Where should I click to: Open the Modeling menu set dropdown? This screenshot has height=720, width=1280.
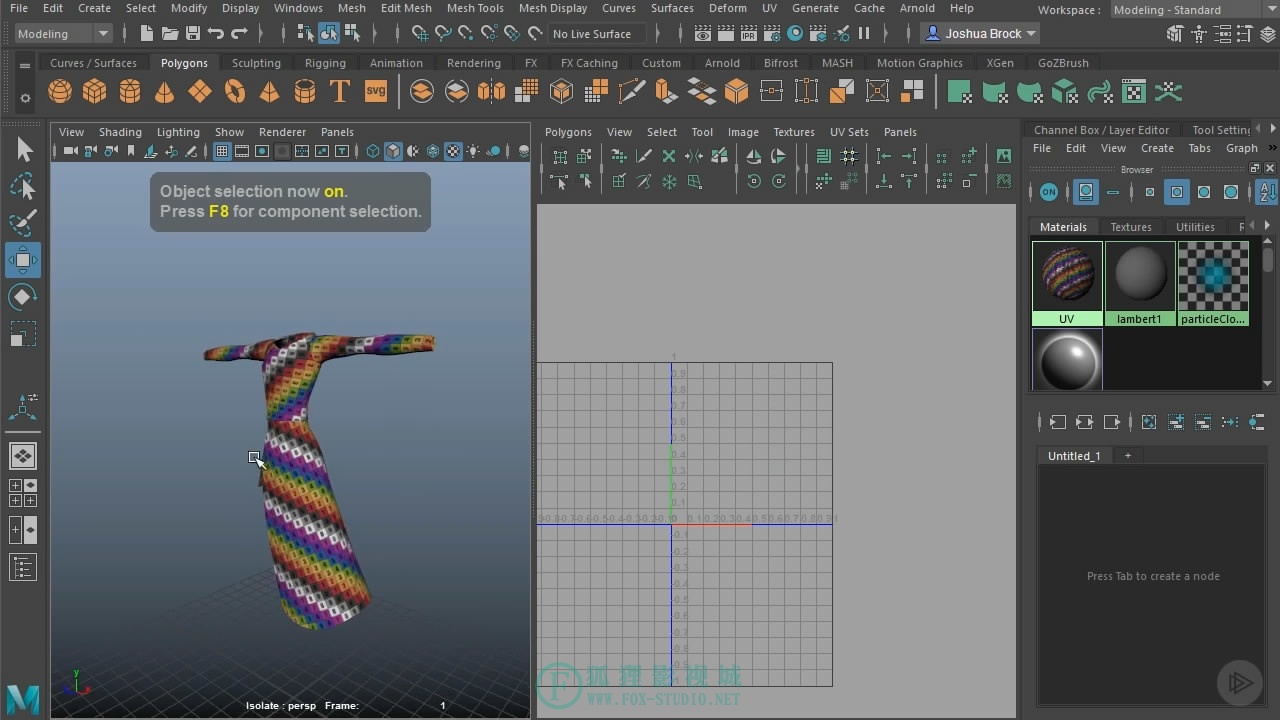click(x=63, y=33)
